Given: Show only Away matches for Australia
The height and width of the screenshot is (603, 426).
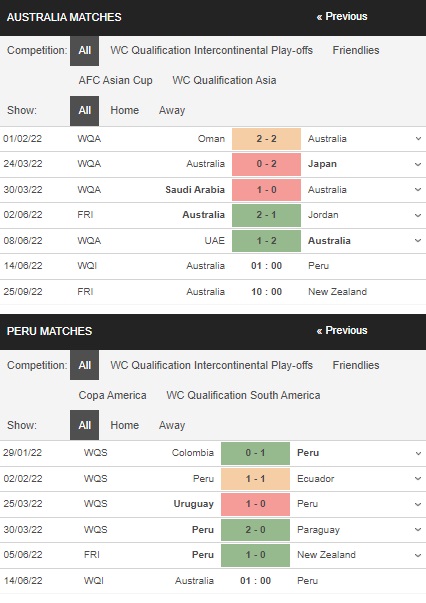Looking at the screenshot, I should 172,110.
